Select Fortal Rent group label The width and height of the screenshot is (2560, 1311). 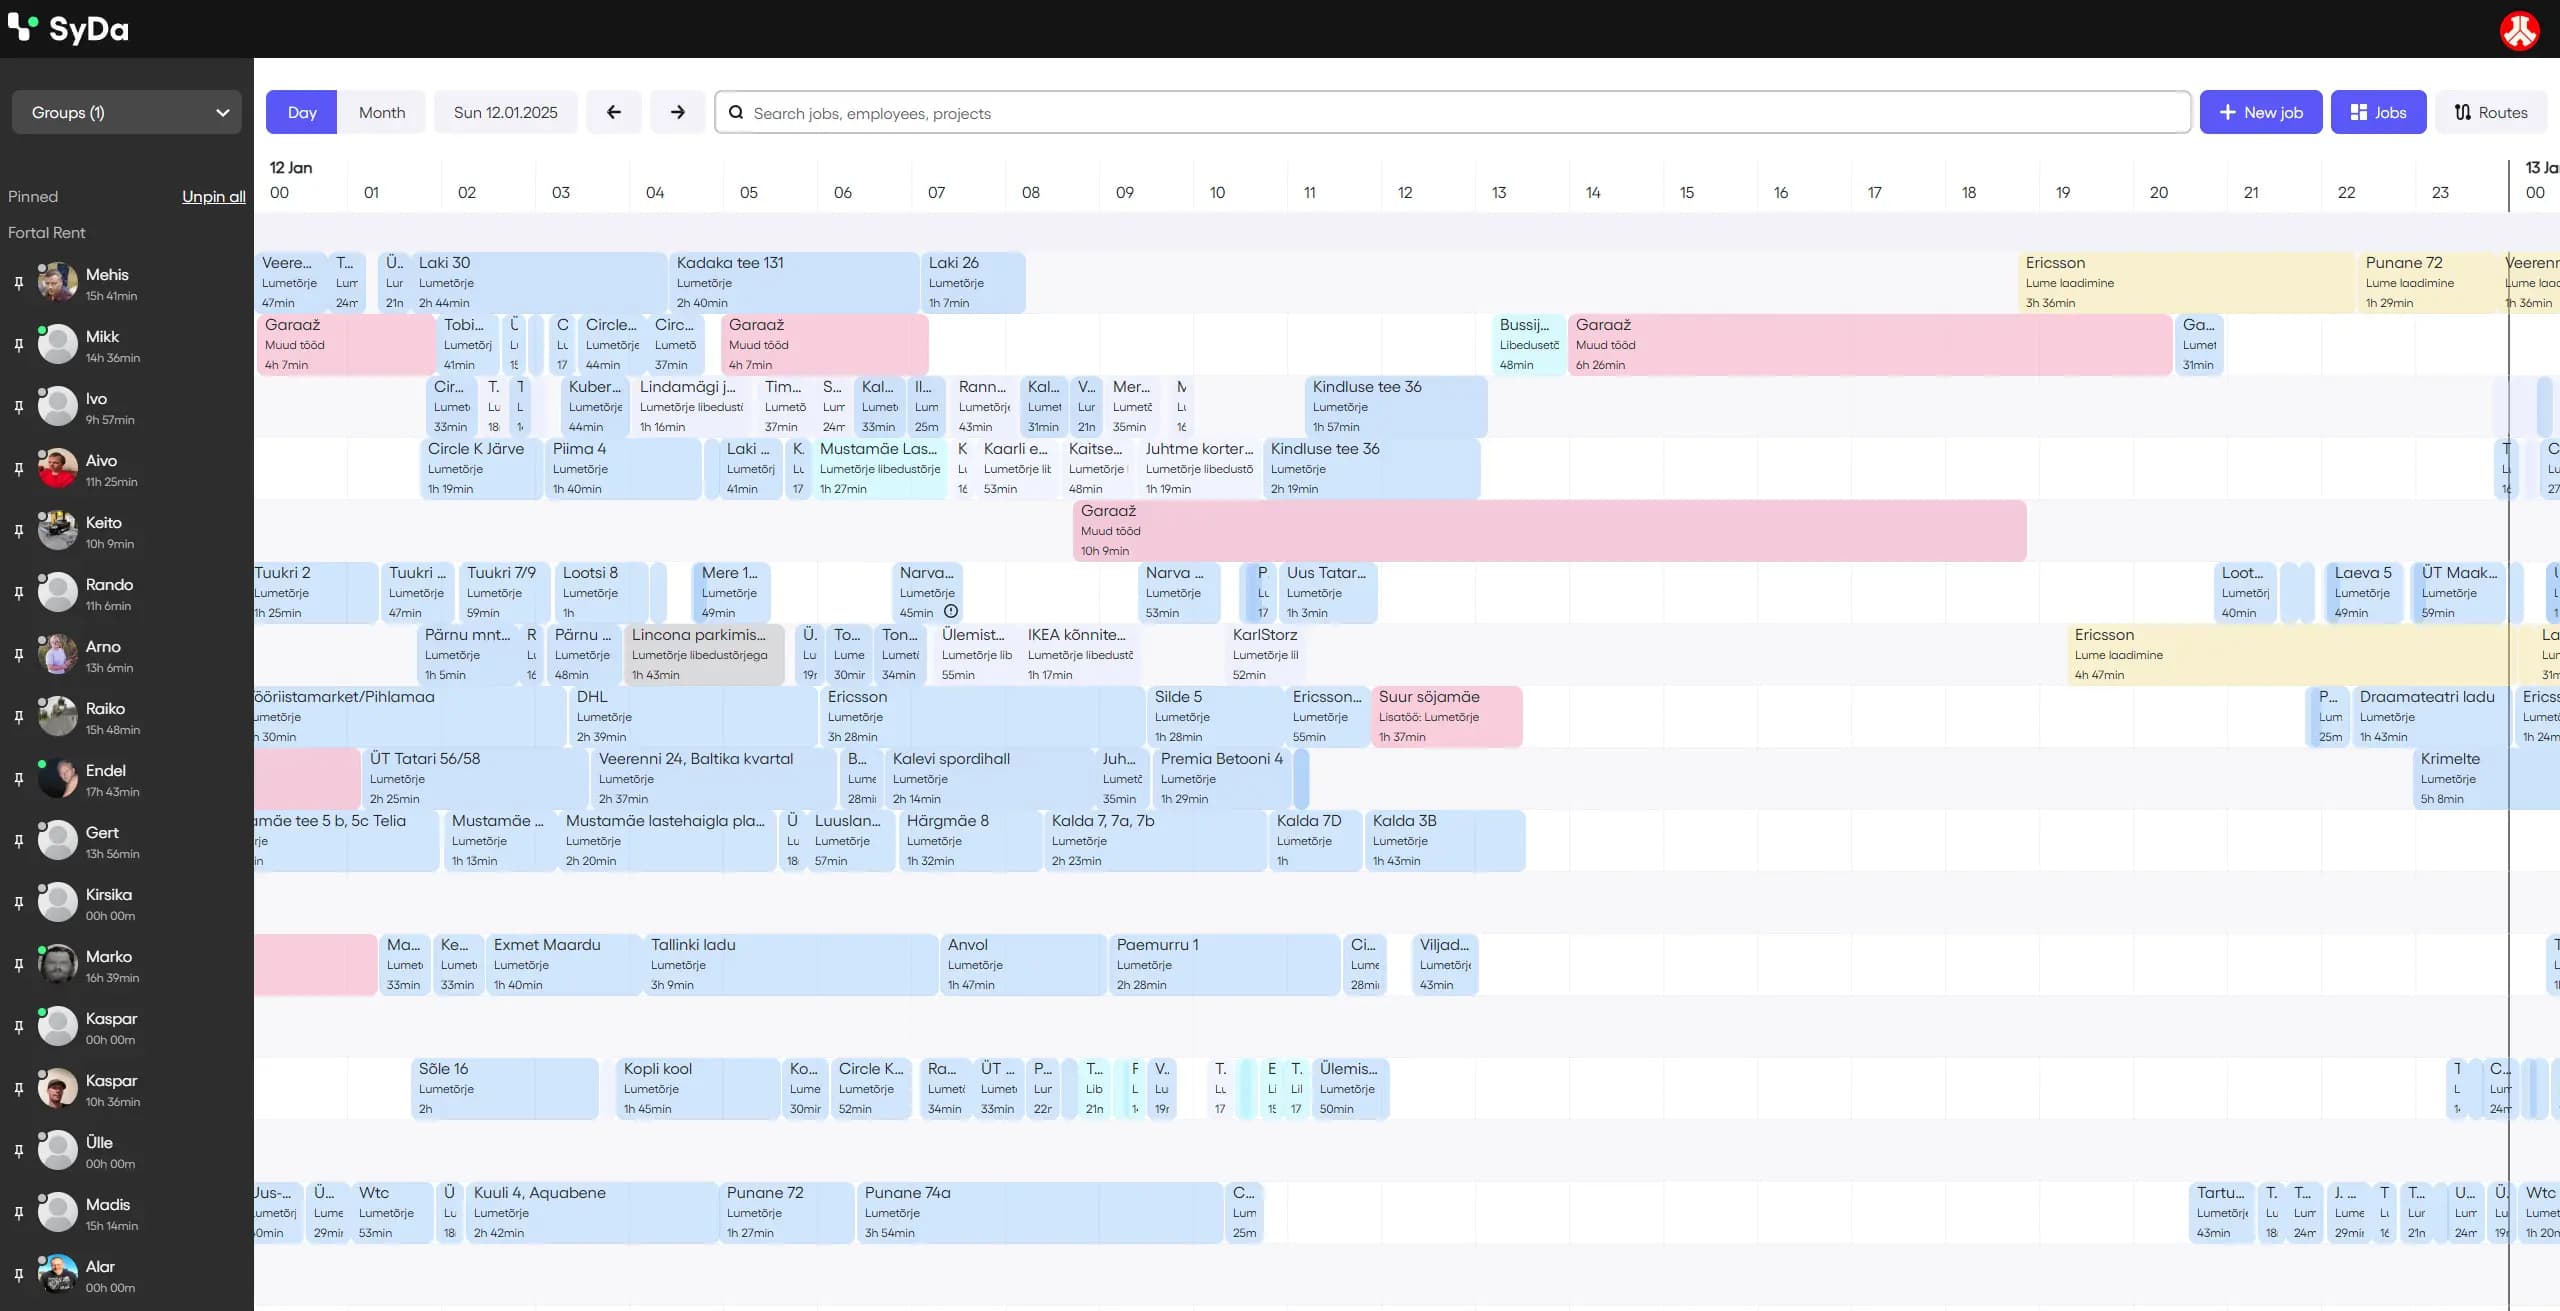(x=47, y=233)
